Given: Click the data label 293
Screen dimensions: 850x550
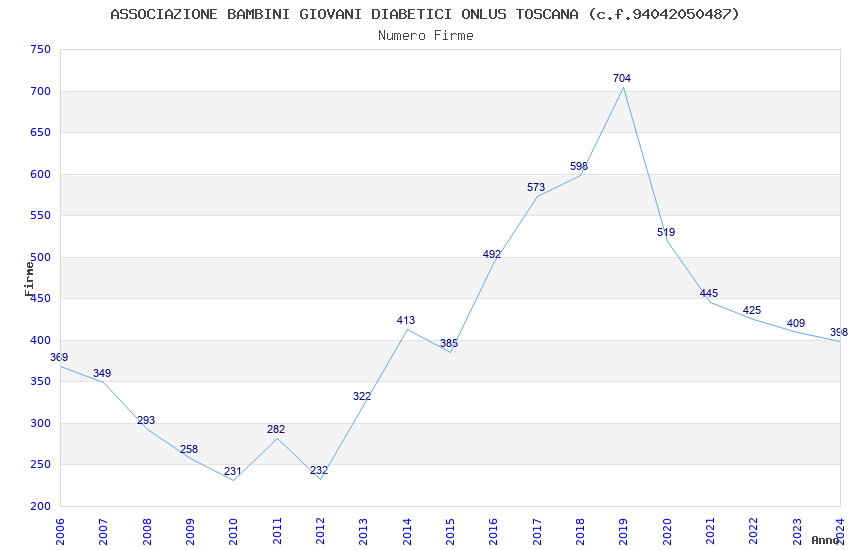Looking at the screenshot, I should [146, 420].
